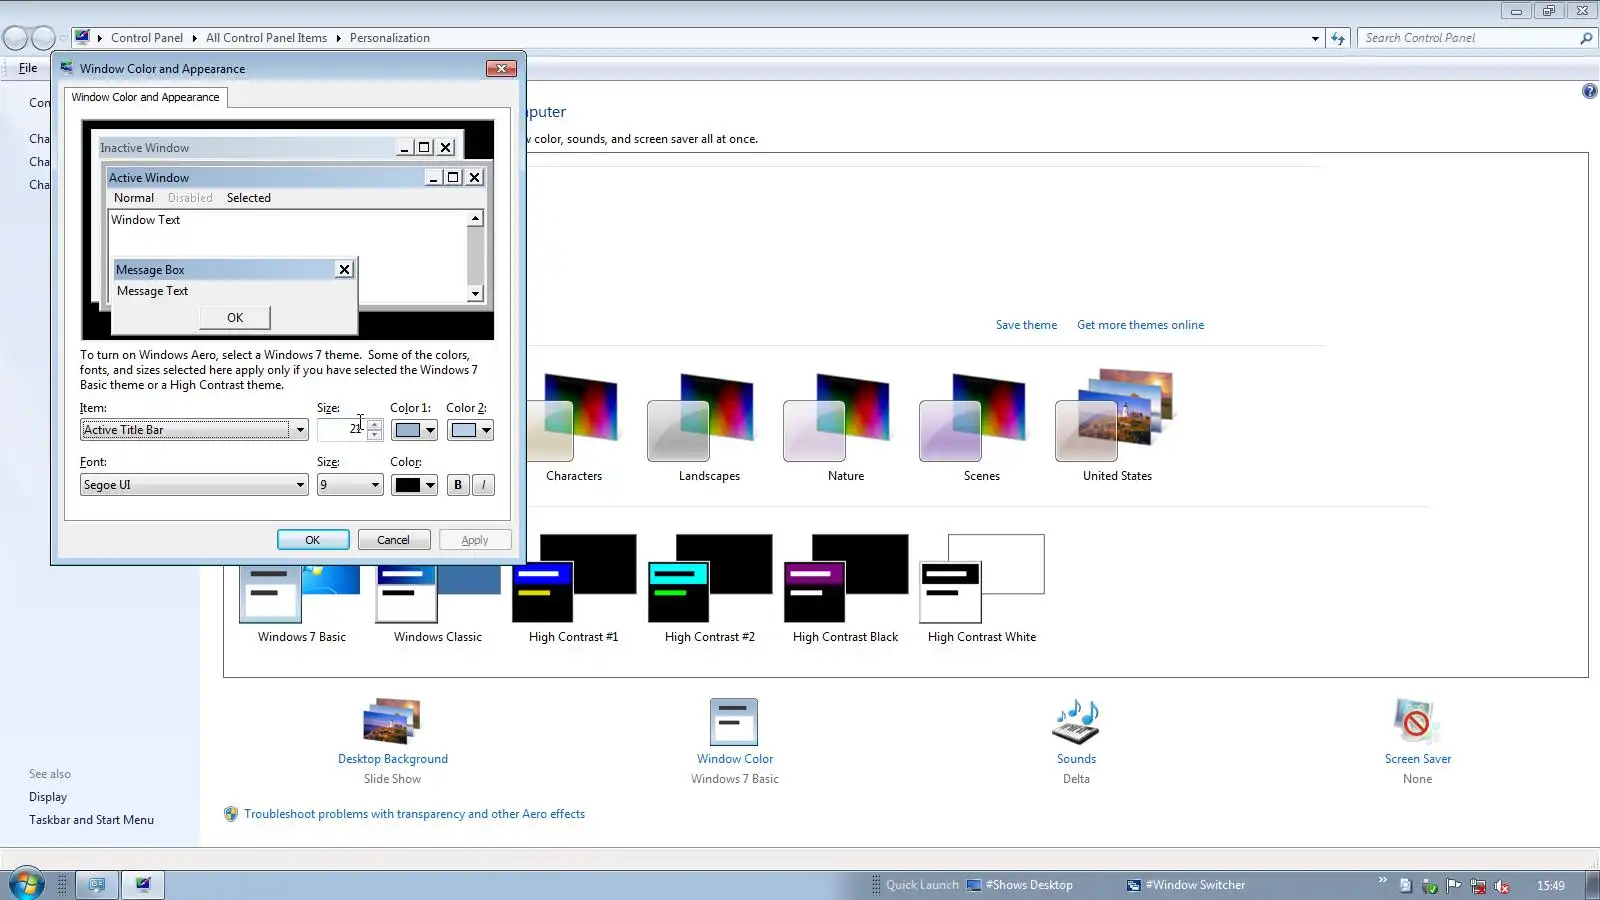Decrease the item Size with the down spinner
Image resolution: width=1600 pixels, height=900 pixels.
pyautogui.click(x=375, y=436)
